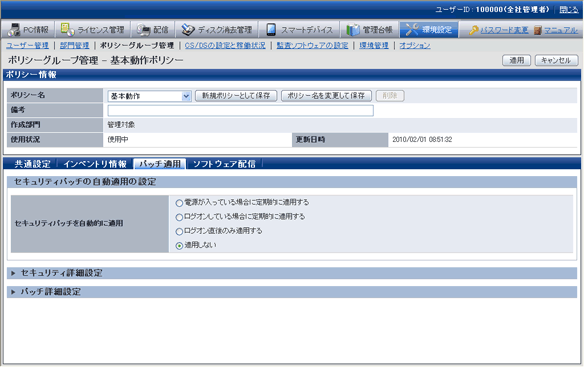Click the マニュアル link
This screenshot has width=584, height=367.
click(x=561, y=30)
